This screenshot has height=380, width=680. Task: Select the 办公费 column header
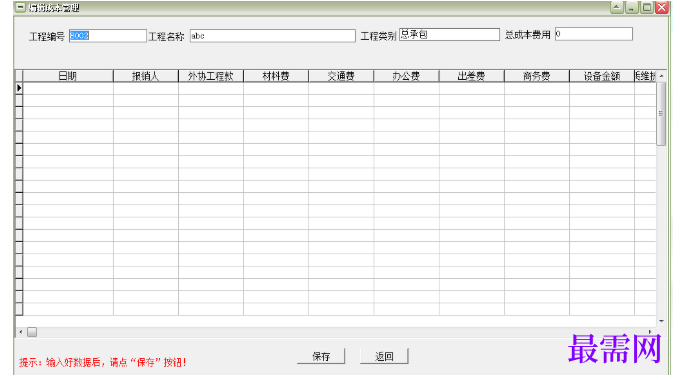click(406, 76)
